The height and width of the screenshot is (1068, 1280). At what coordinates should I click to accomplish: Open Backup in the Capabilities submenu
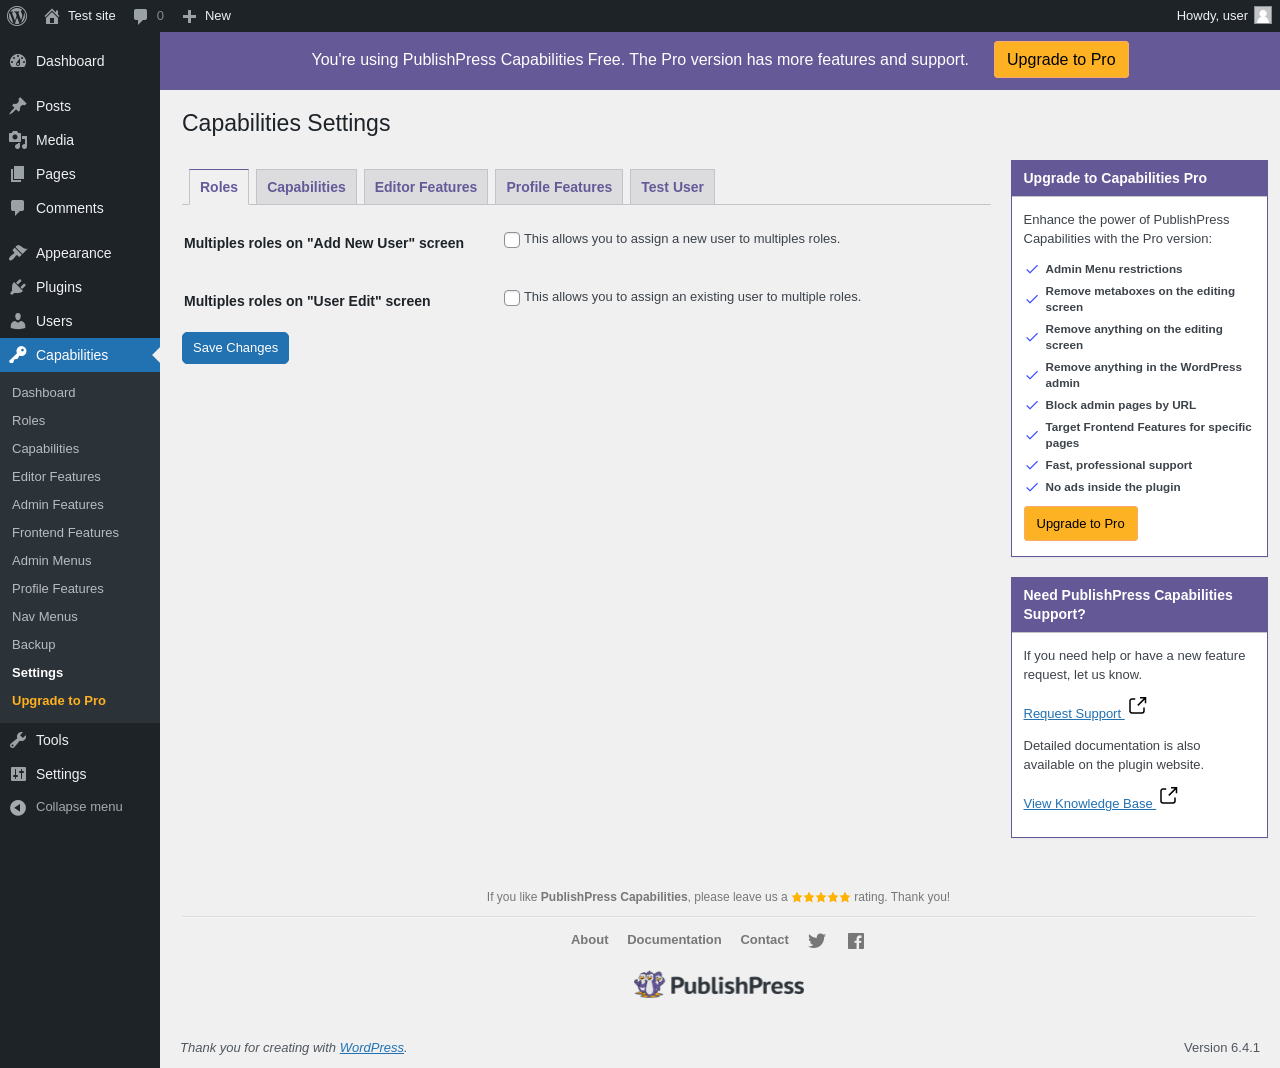click(x=34, y=645)
